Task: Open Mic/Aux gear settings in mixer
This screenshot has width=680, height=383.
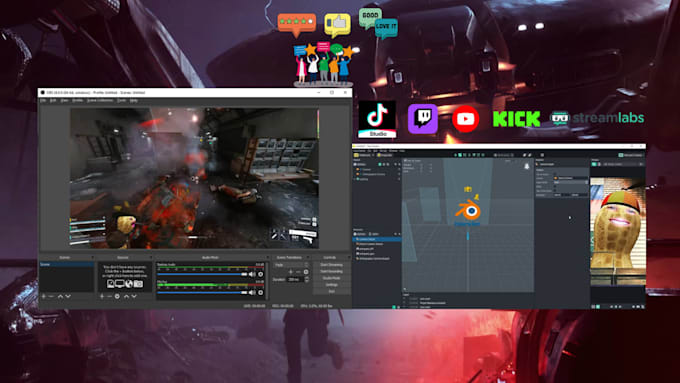Action: 261,292
